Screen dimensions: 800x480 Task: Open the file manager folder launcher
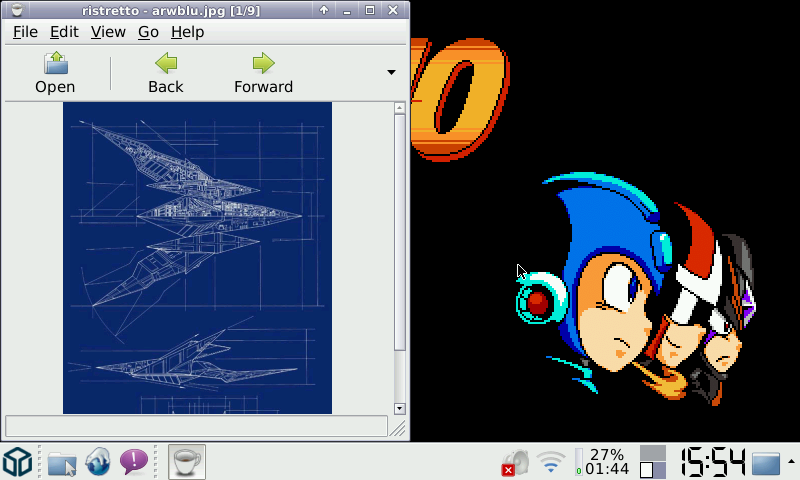[x=62, y=463]
